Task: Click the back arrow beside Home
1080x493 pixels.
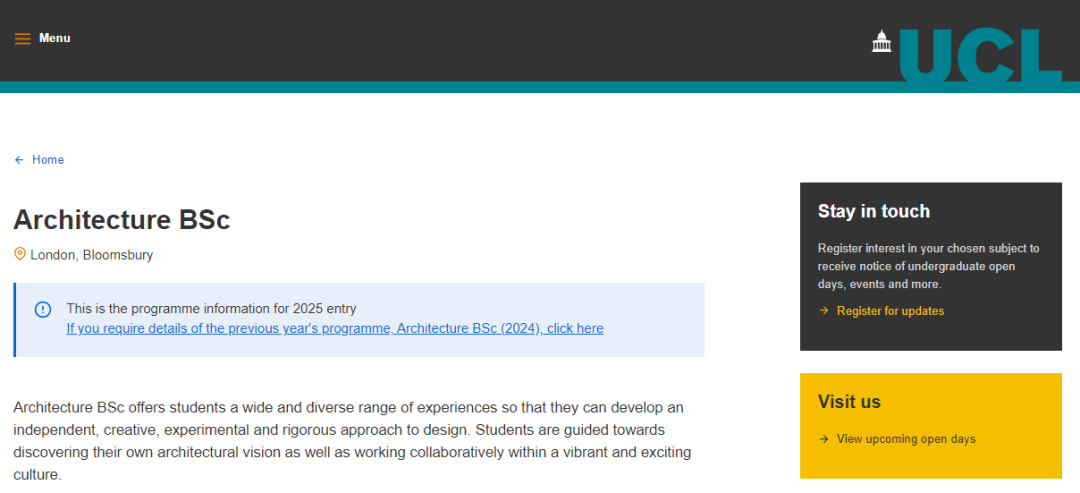Action: pos(19,160)
